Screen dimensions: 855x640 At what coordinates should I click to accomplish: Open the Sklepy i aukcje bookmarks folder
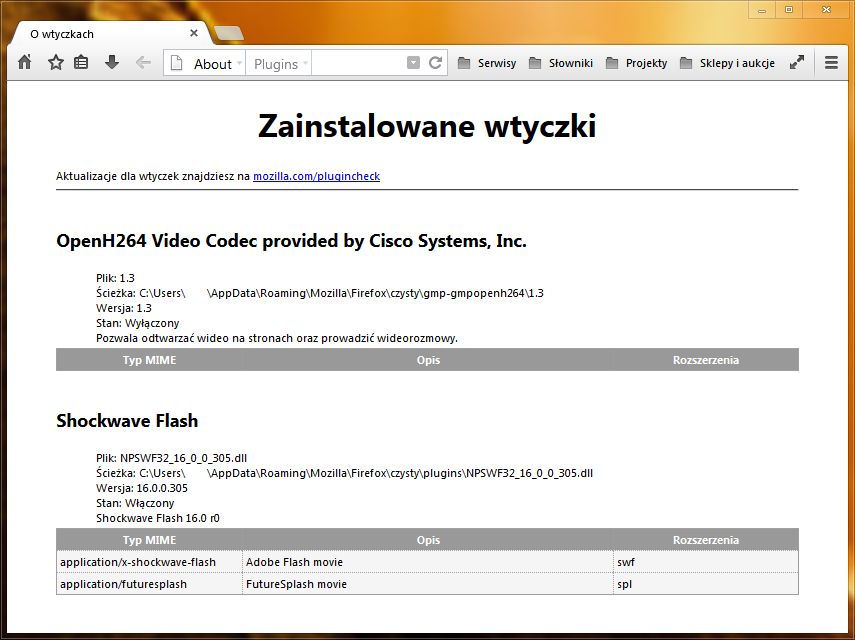(x=727, y=63)
